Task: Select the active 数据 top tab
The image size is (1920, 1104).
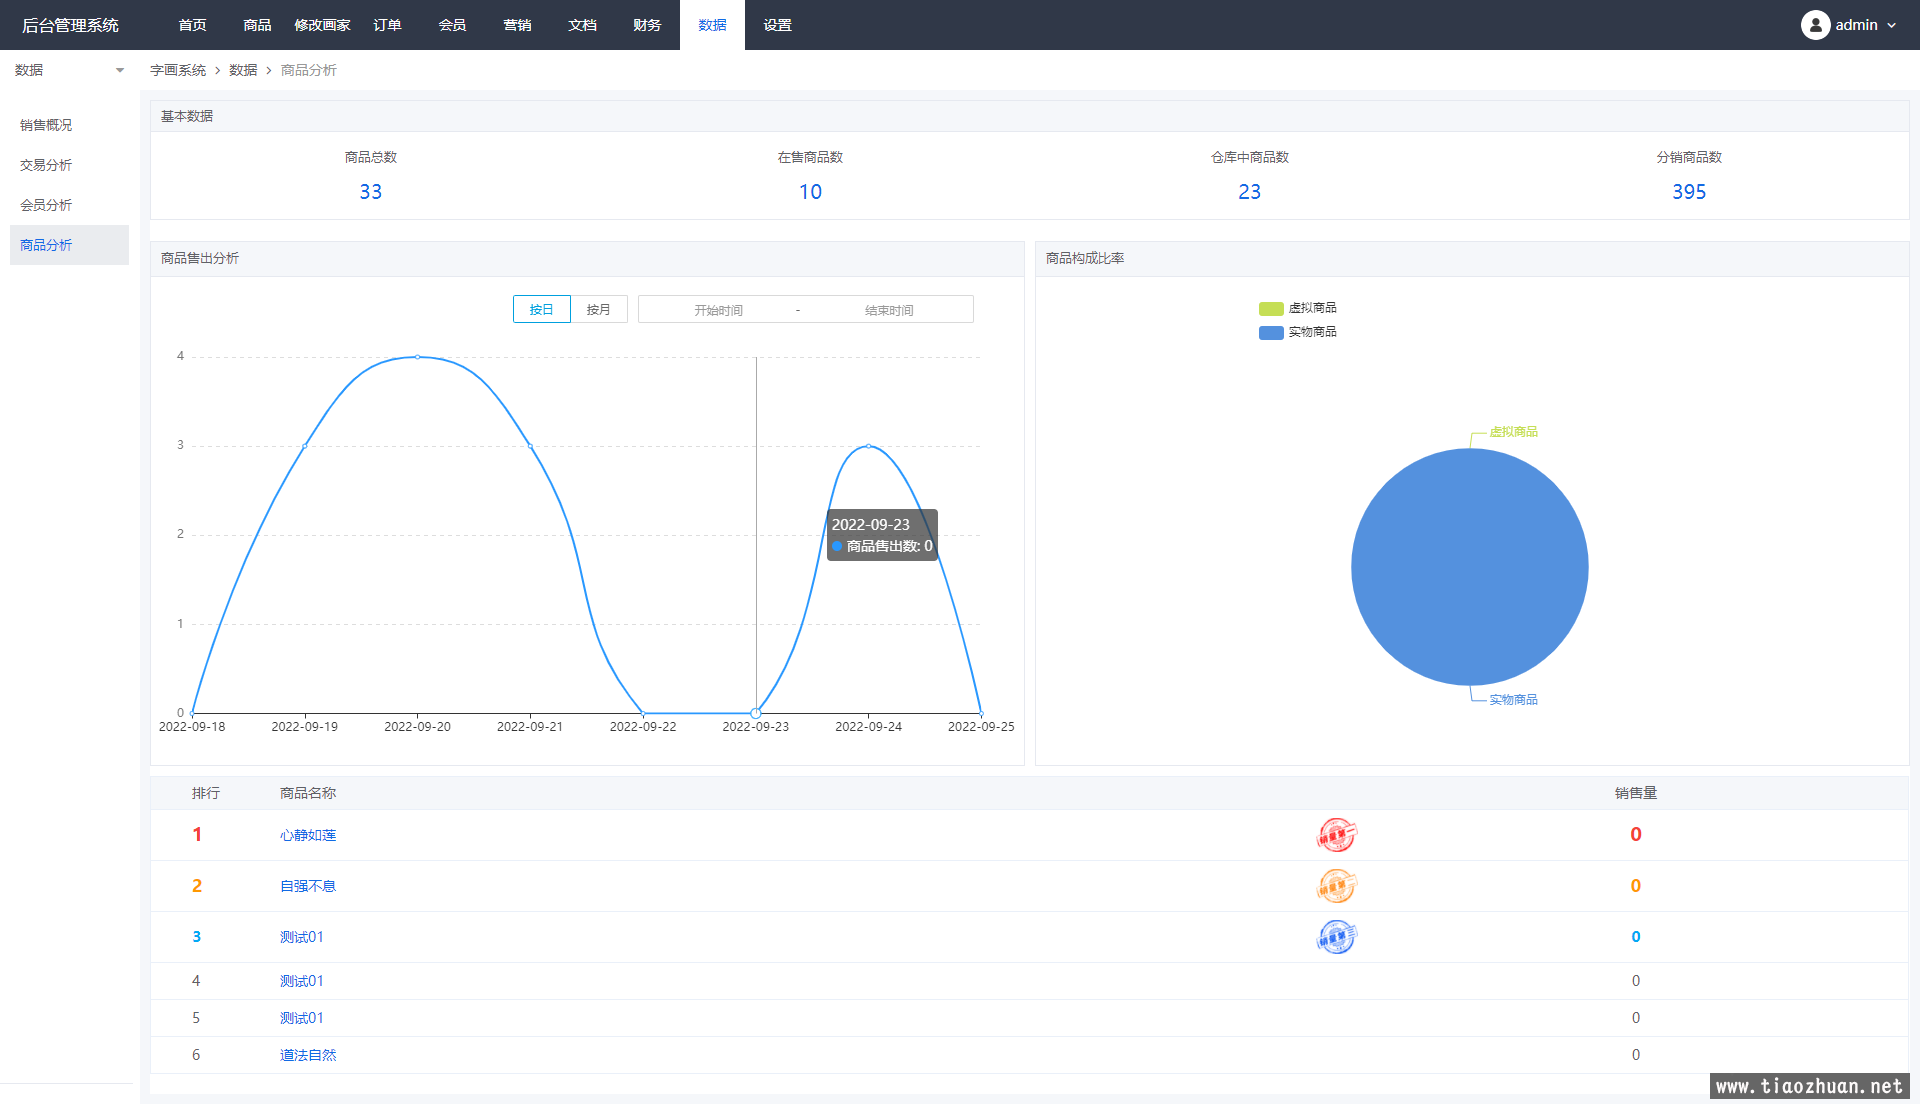Action: pyautogui.click(x=712, y=25)
